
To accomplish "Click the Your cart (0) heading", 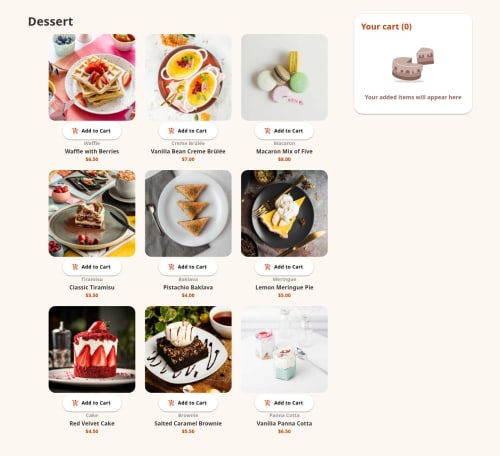I will (386, 27).
